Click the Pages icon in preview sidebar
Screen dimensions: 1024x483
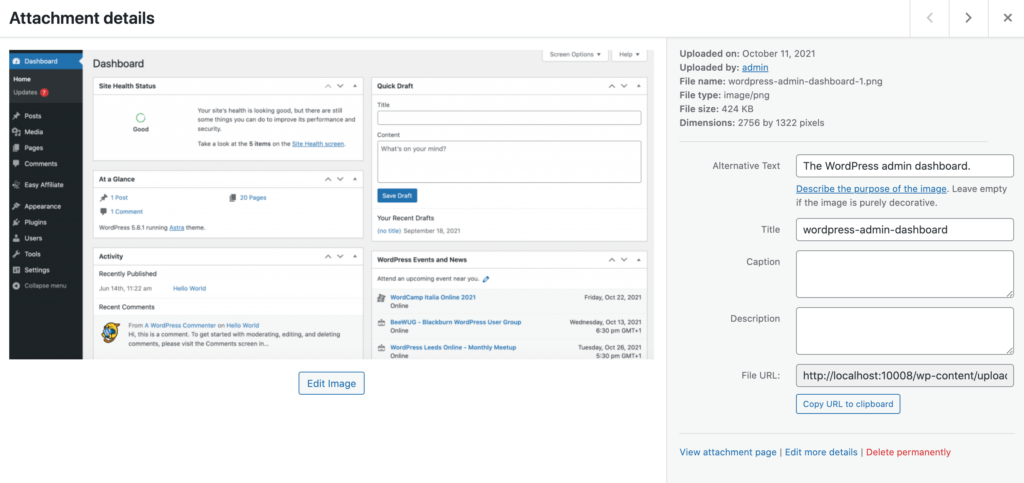pos(16,148)
